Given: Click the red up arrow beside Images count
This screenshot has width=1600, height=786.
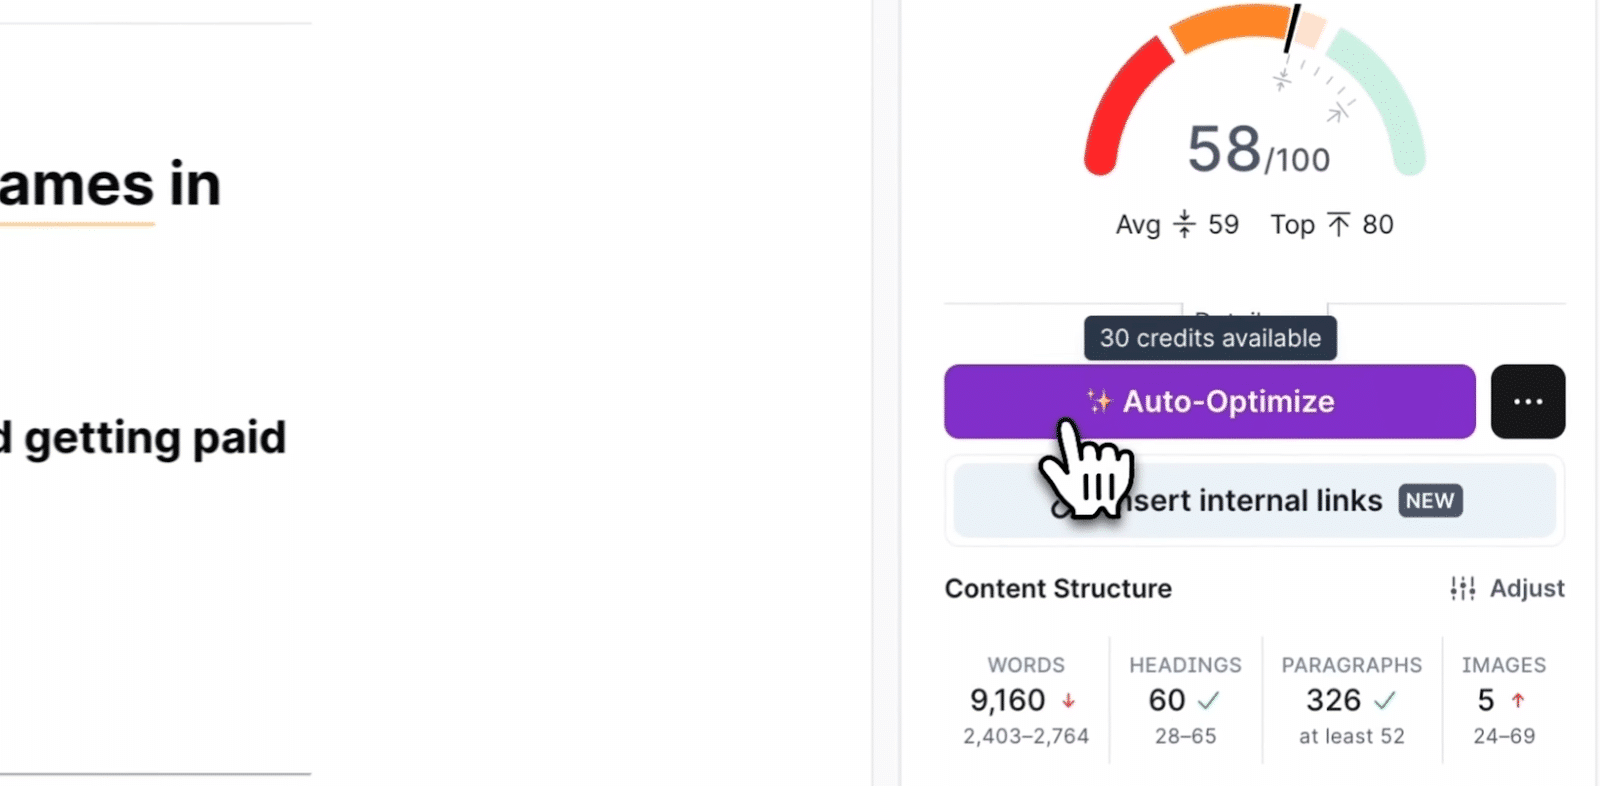Looking at the screenshot, I should coord(1518,701).
